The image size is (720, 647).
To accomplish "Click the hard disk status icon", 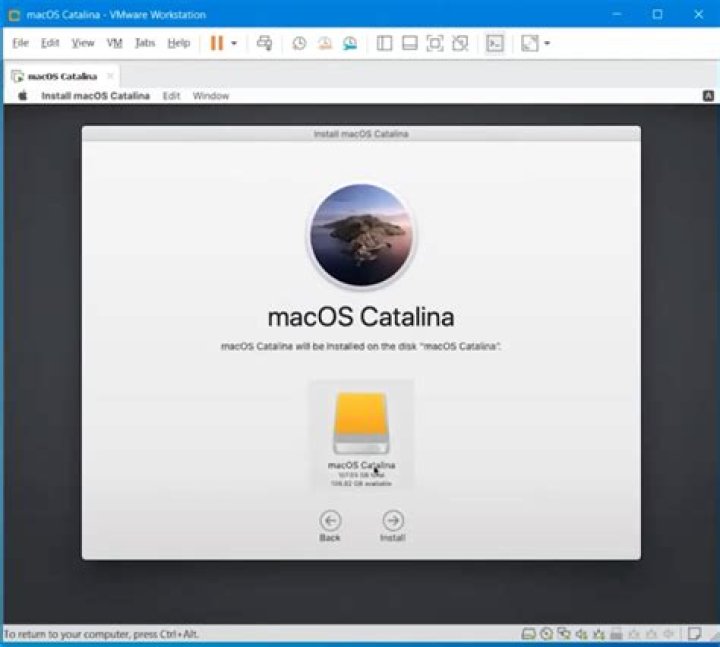I will click(x=527, y=635).
